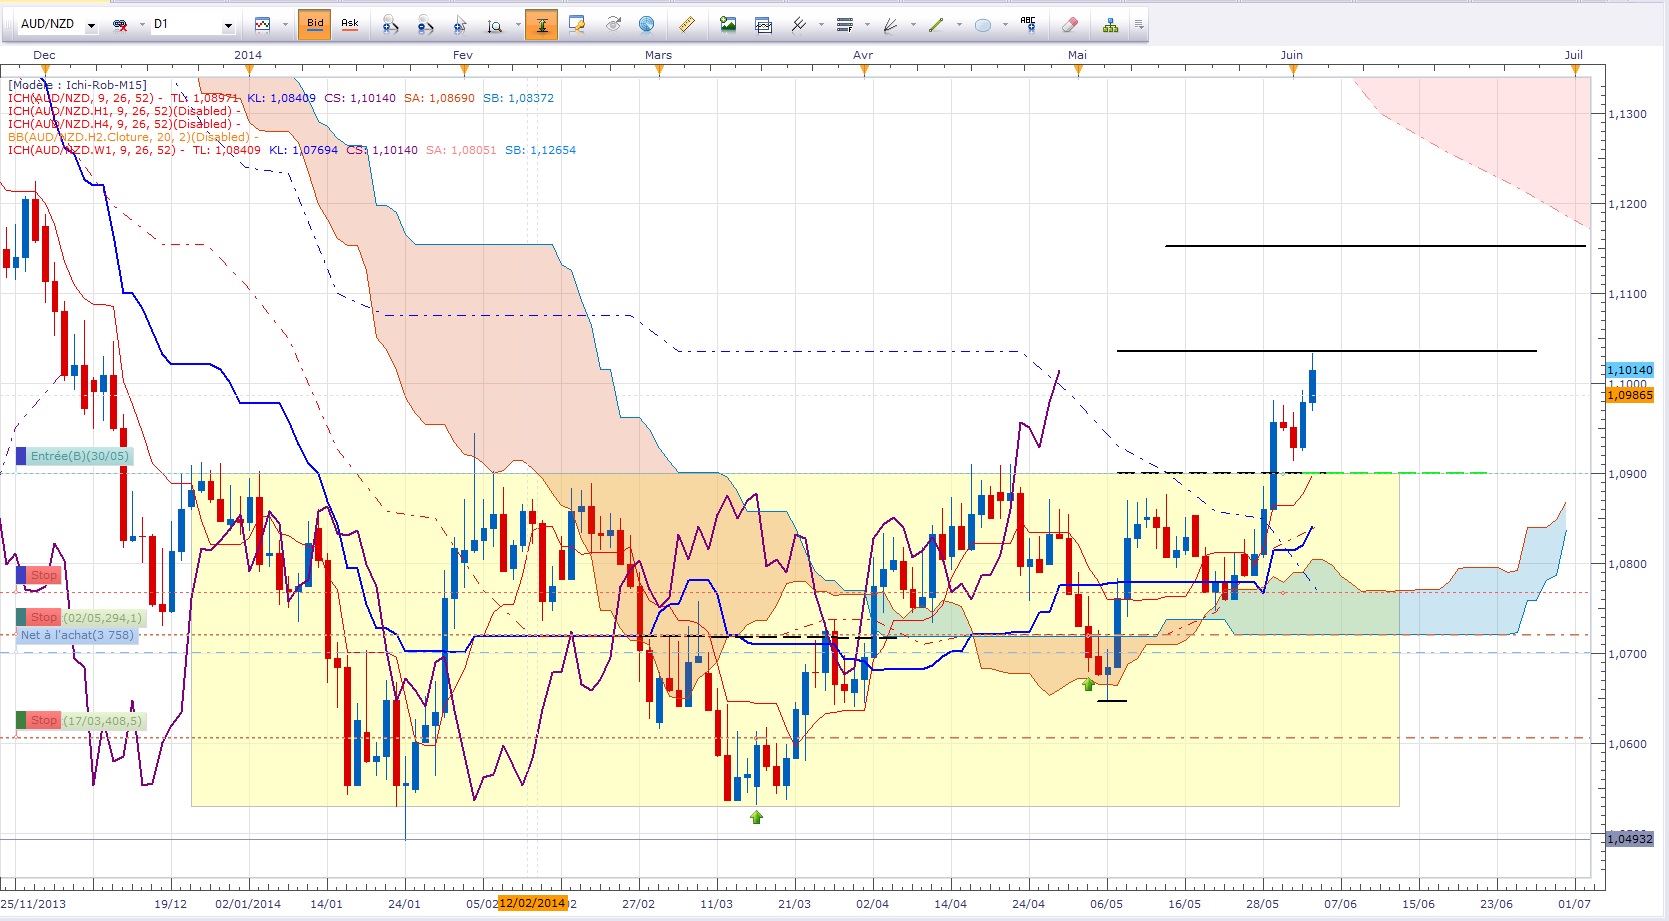Select the ellipse shape tool
This screenshot has width=1669, height=921.
pos(983,25)
